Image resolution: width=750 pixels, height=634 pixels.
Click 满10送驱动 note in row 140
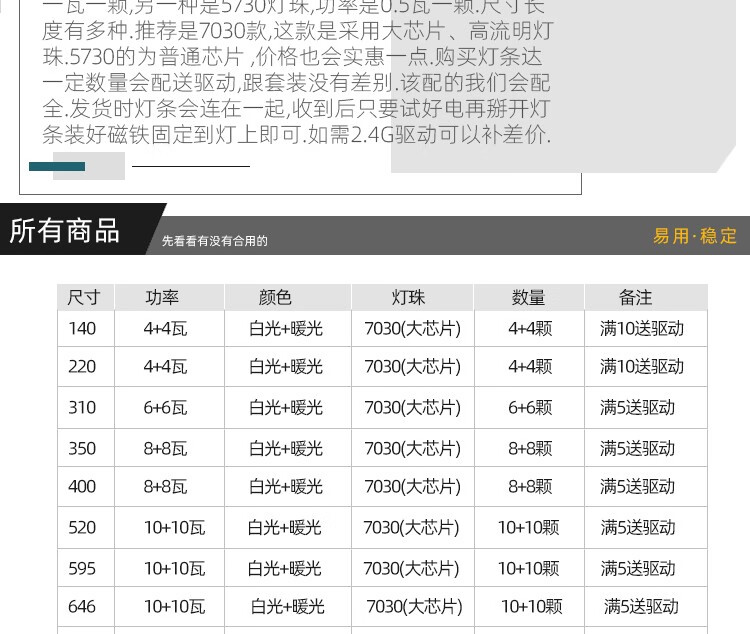point(642,329)
